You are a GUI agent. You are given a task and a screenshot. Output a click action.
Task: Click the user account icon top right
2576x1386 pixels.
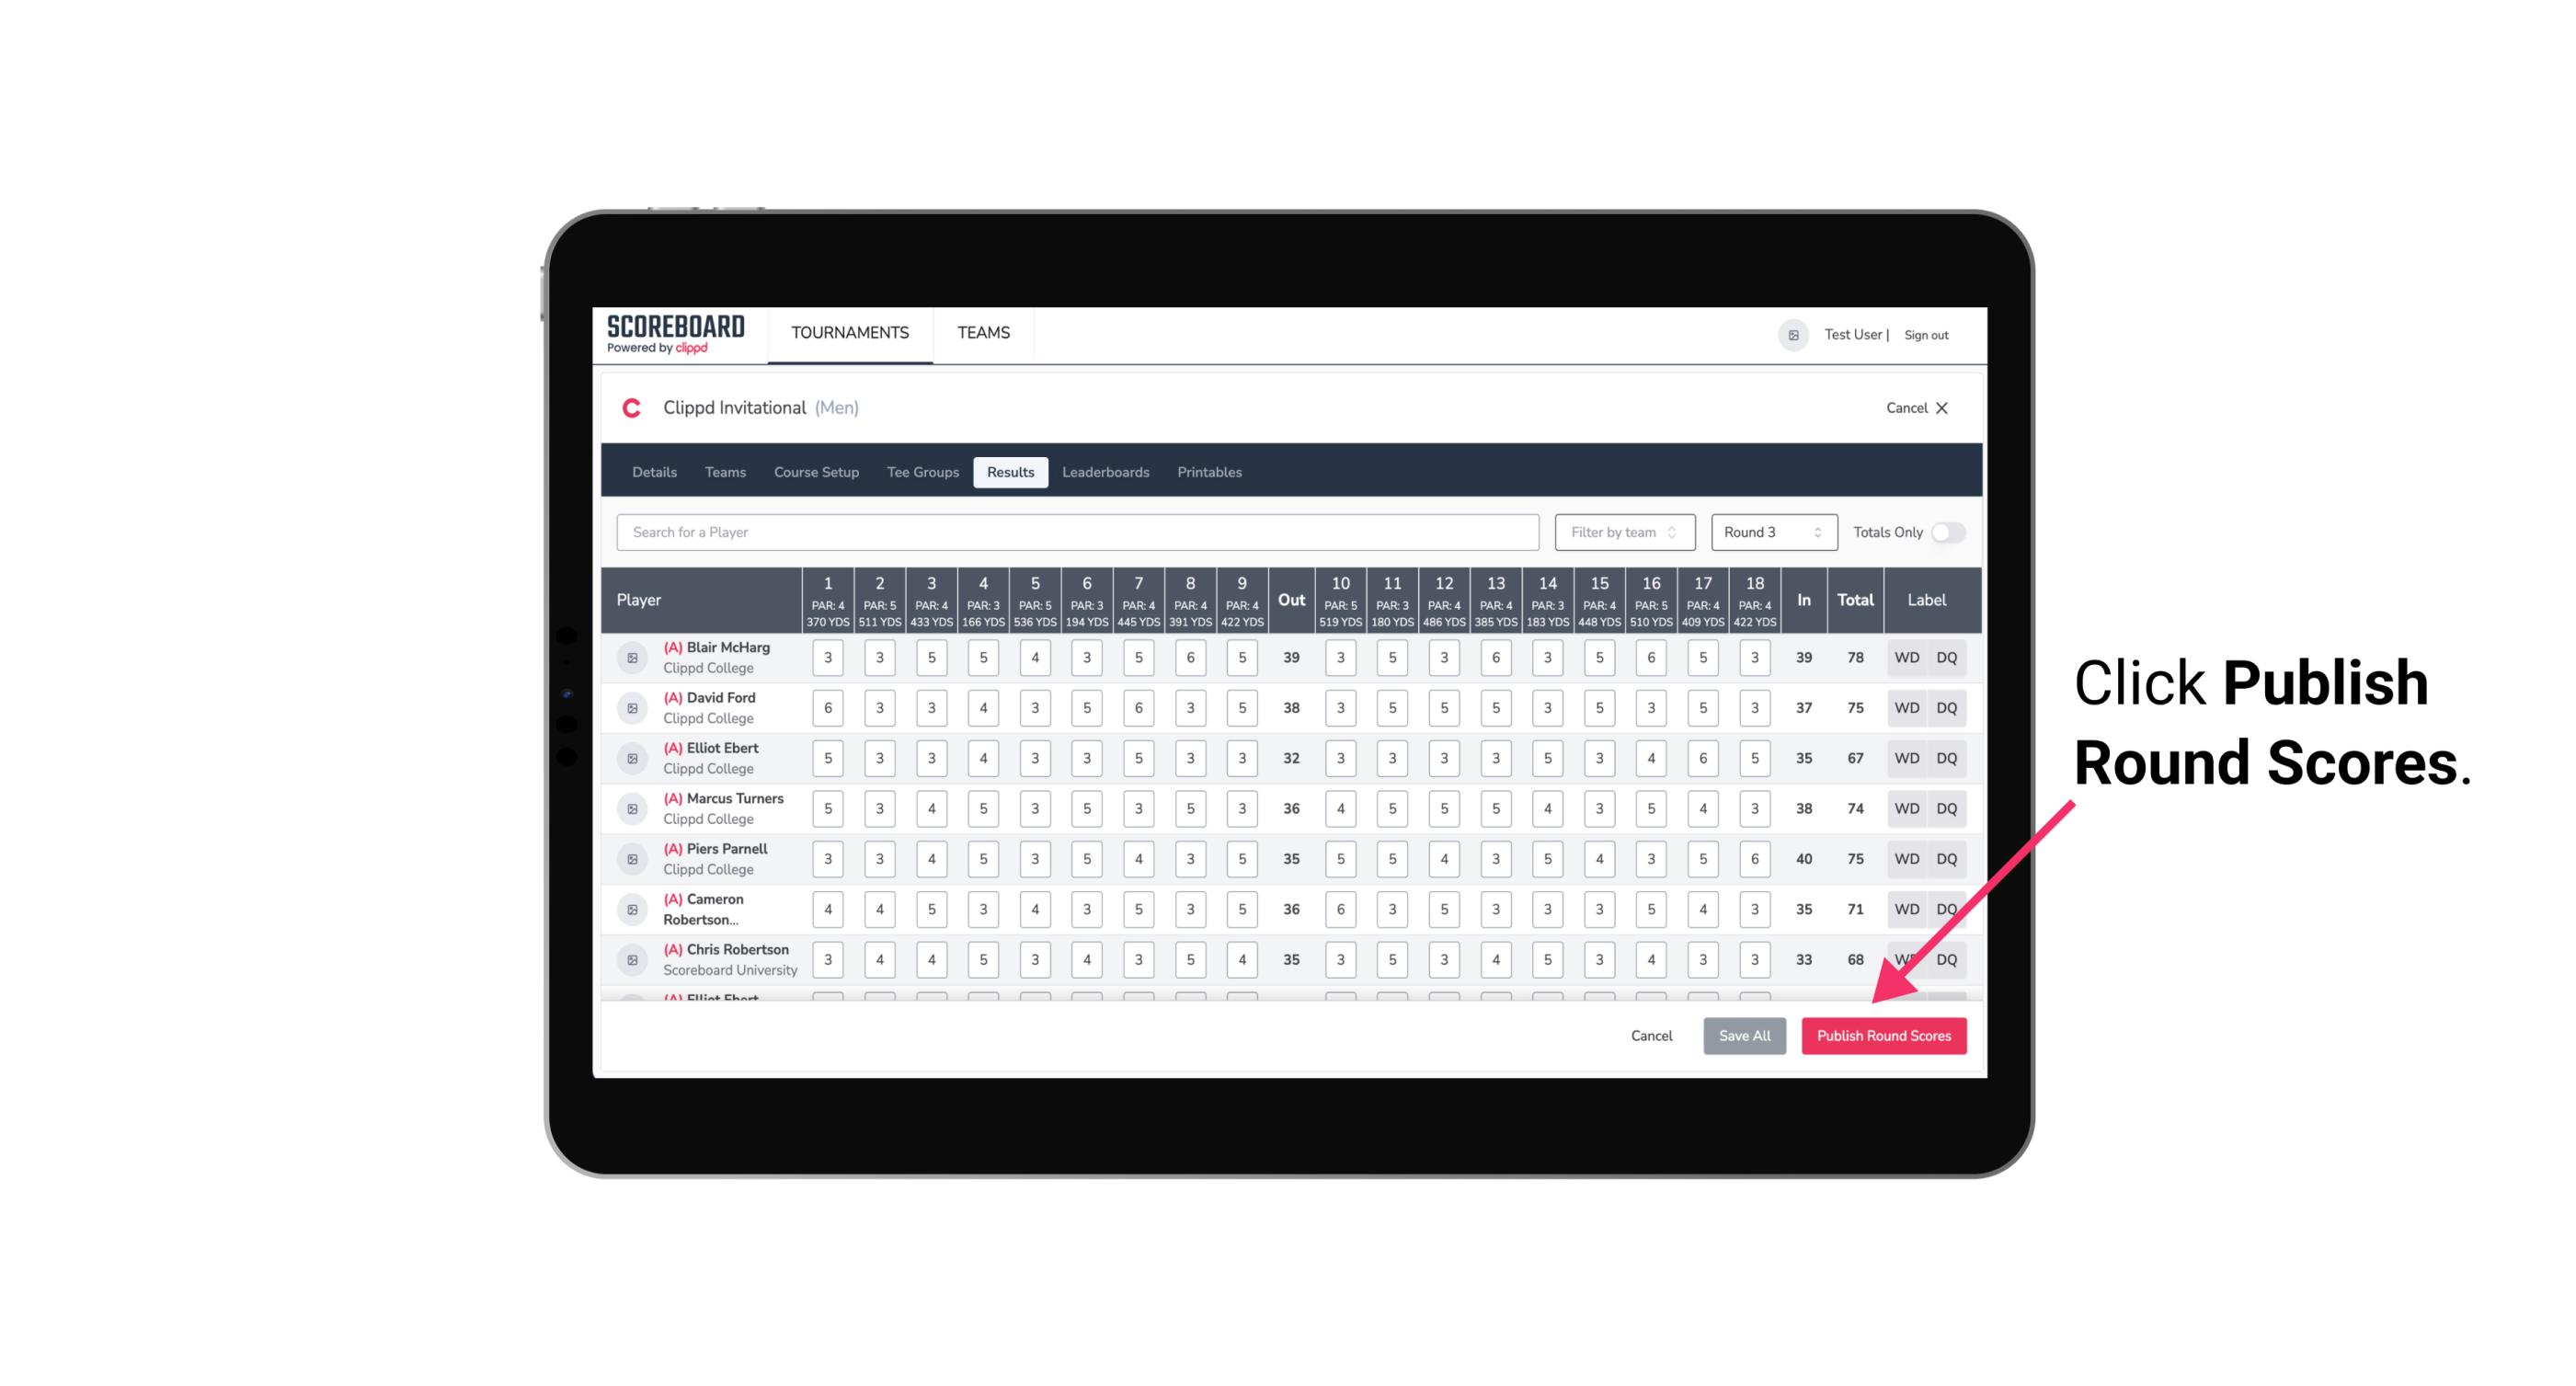point(1792,333)
